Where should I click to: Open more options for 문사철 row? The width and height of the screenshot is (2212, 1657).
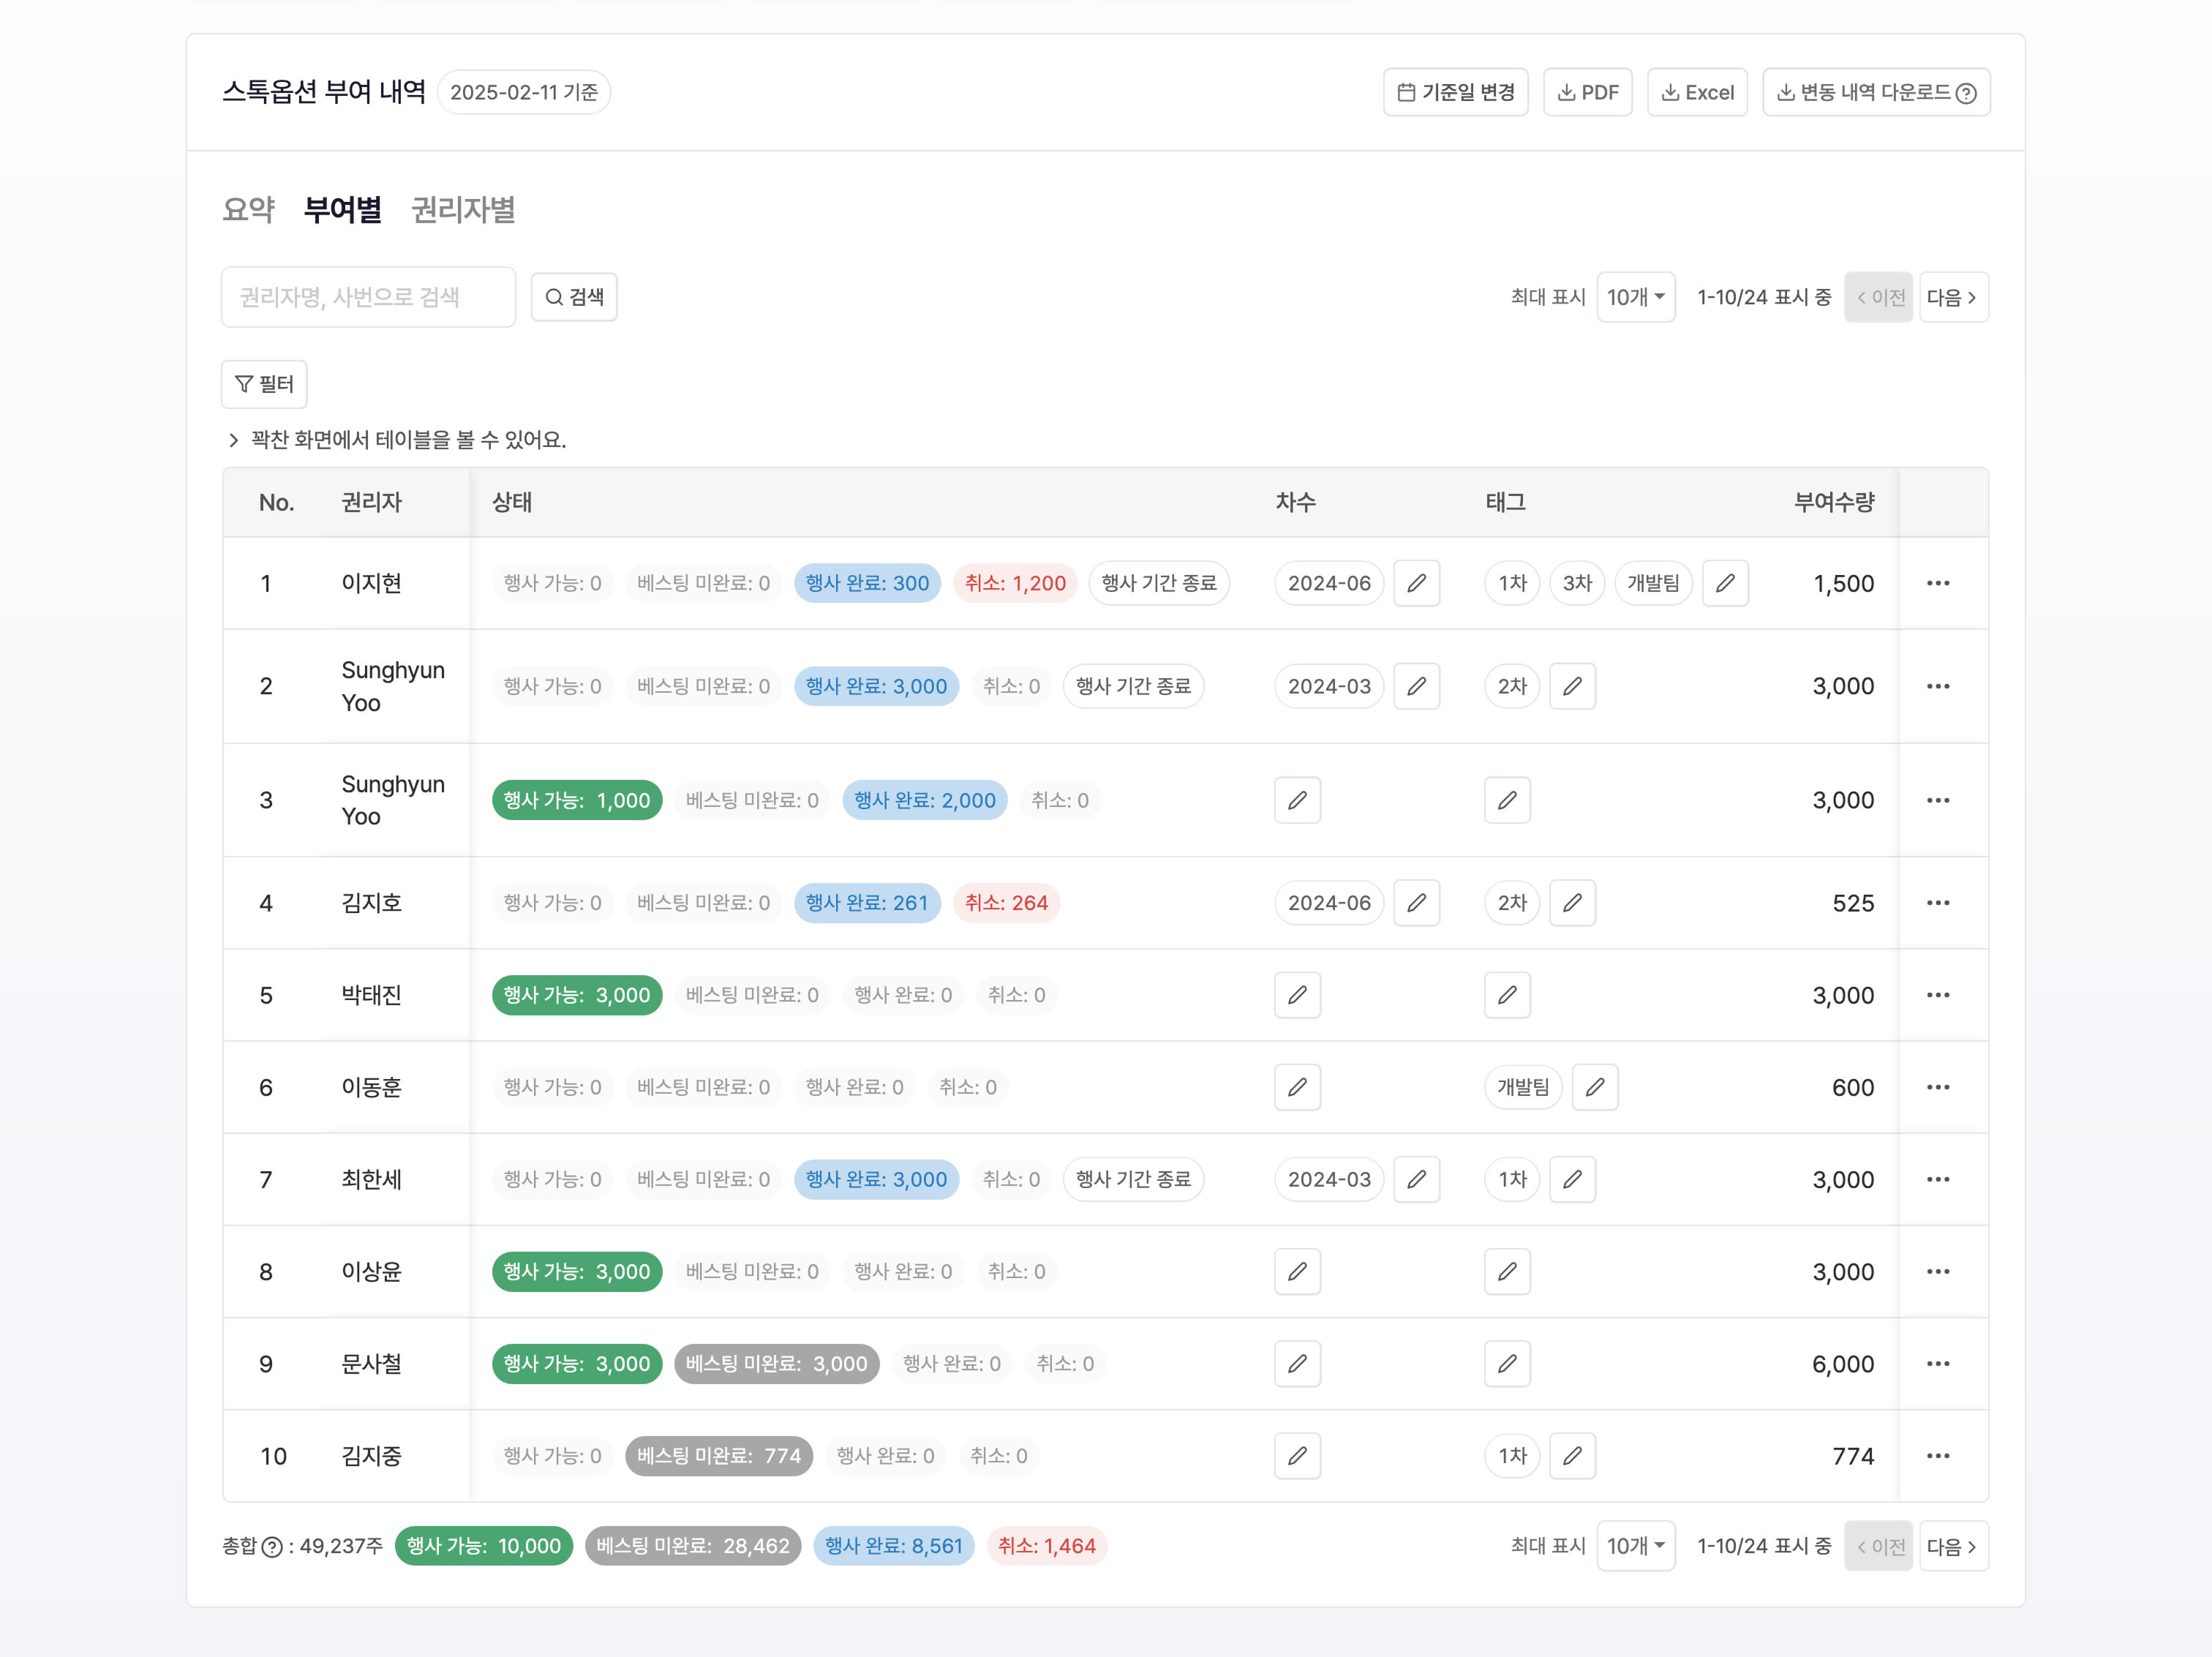point(1937,1364)
